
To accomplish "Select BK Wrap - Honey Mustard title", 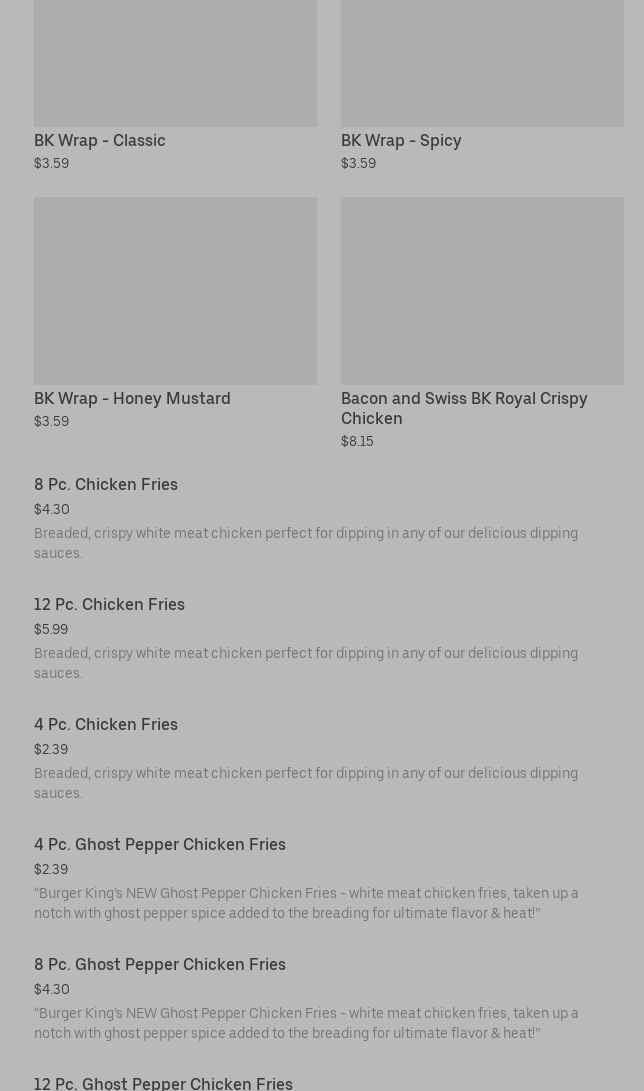I will (x=132, y=399).
